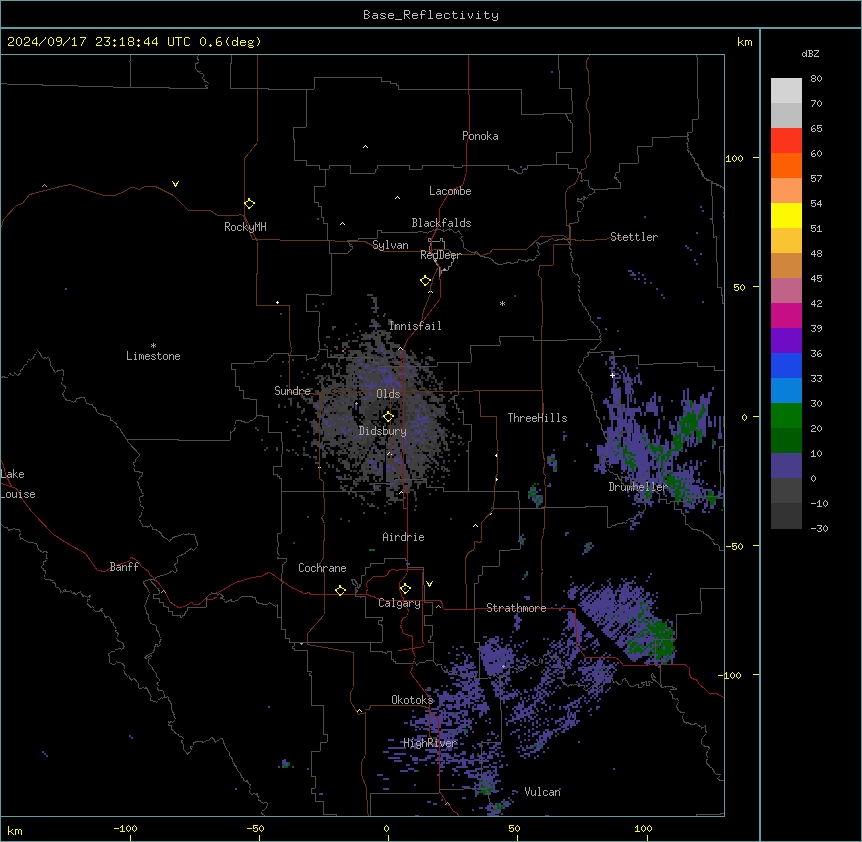Click the dBZ legend heading
The height and width of the screenshot is (842, 862).
pyautogui.click(x=810, y=53)
